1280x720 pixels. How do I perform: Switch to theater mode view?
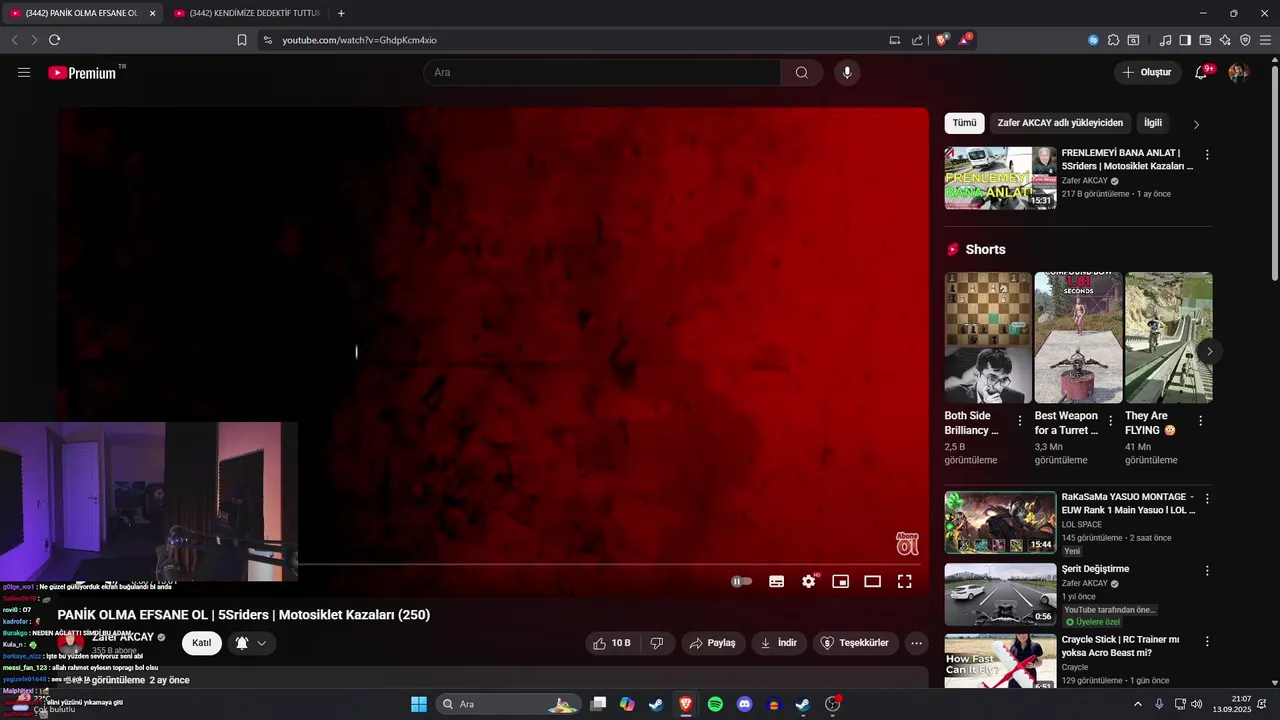coord(873,581)
